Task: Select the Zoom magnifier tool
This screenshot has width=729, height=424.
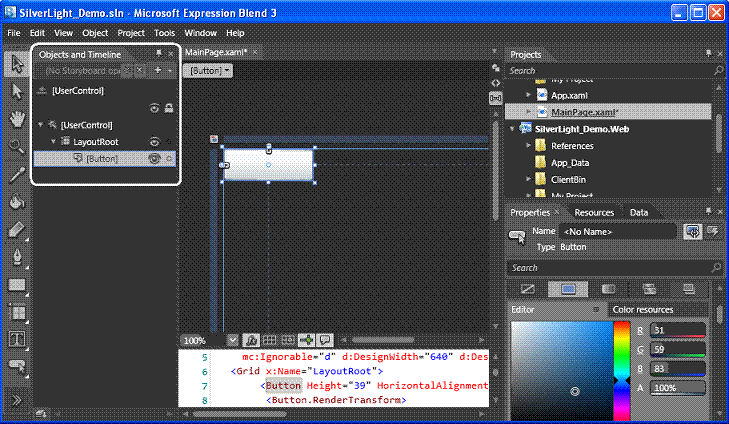Action: tap(17, 146)
